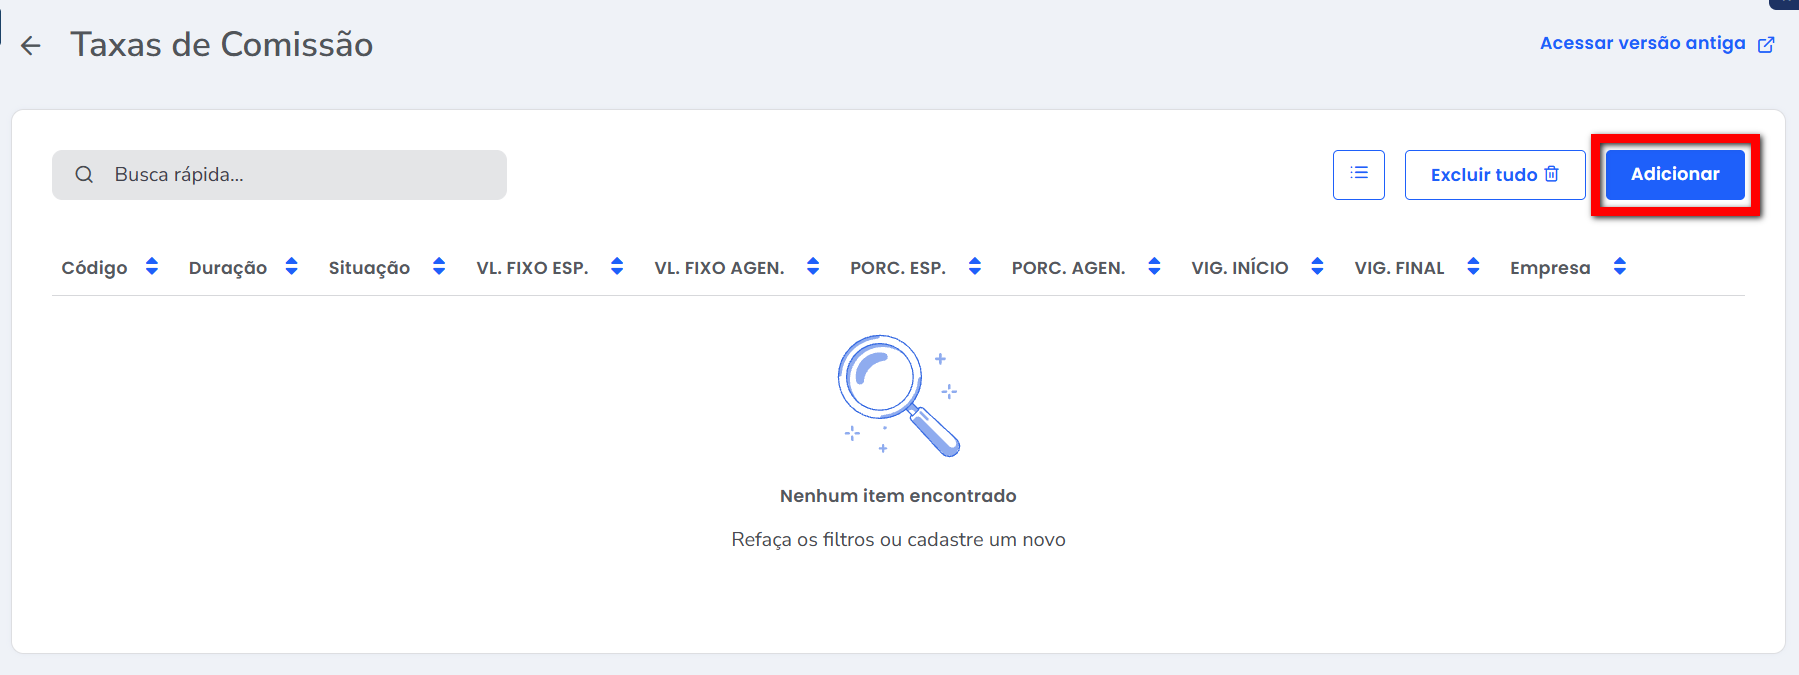Toggle sort arrows next to Situação
This screenshot has width=1799, height=675.
coord(439,266)
